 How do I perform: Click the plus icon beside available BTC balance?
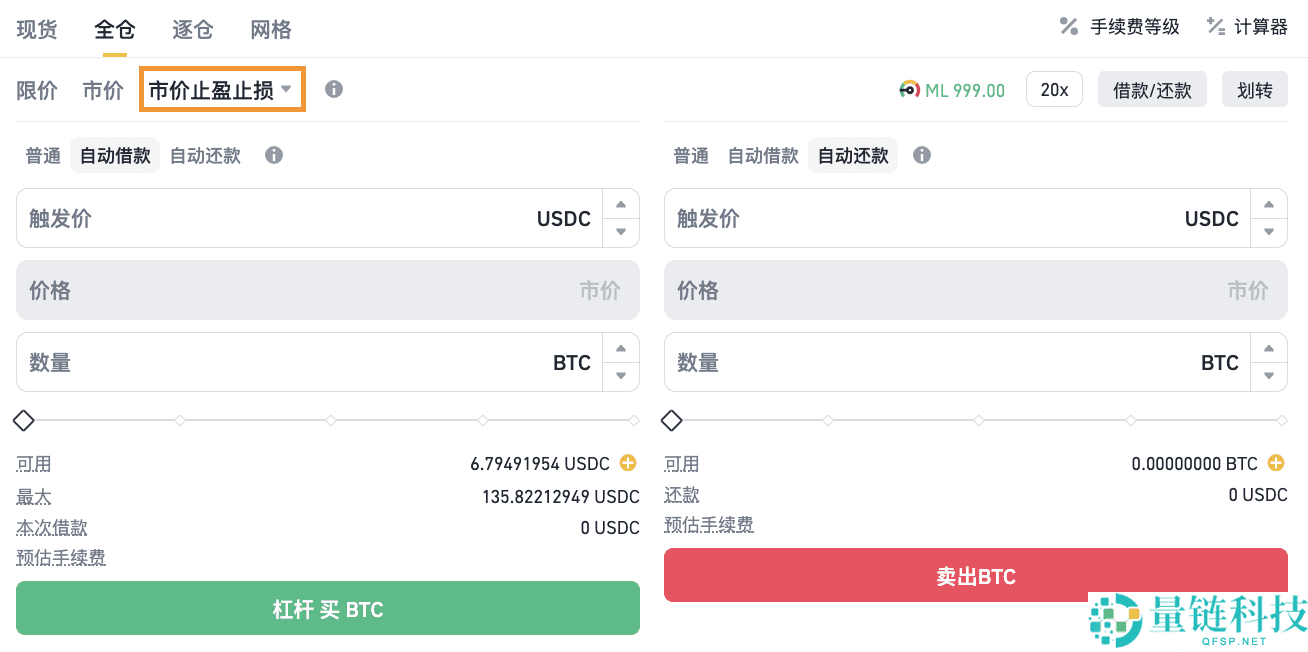1276,463
